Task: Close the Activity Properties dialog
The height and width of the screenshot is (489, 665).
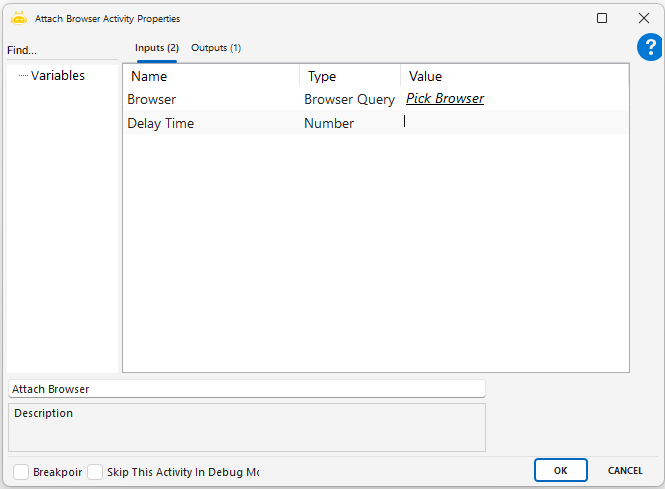Action: 643,18
